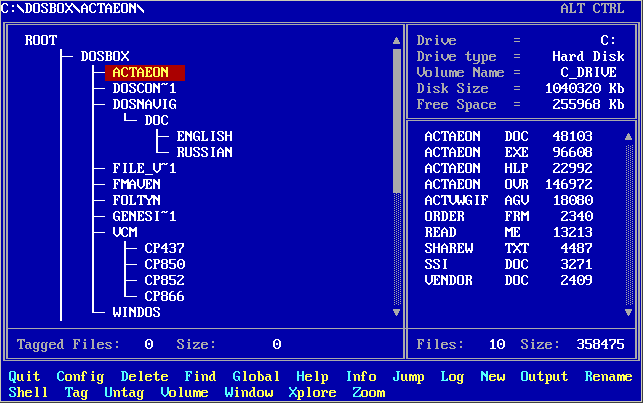This screenshot has width=643, height=403.
Task: Choose the Info command
Action: tap(361, 376)
